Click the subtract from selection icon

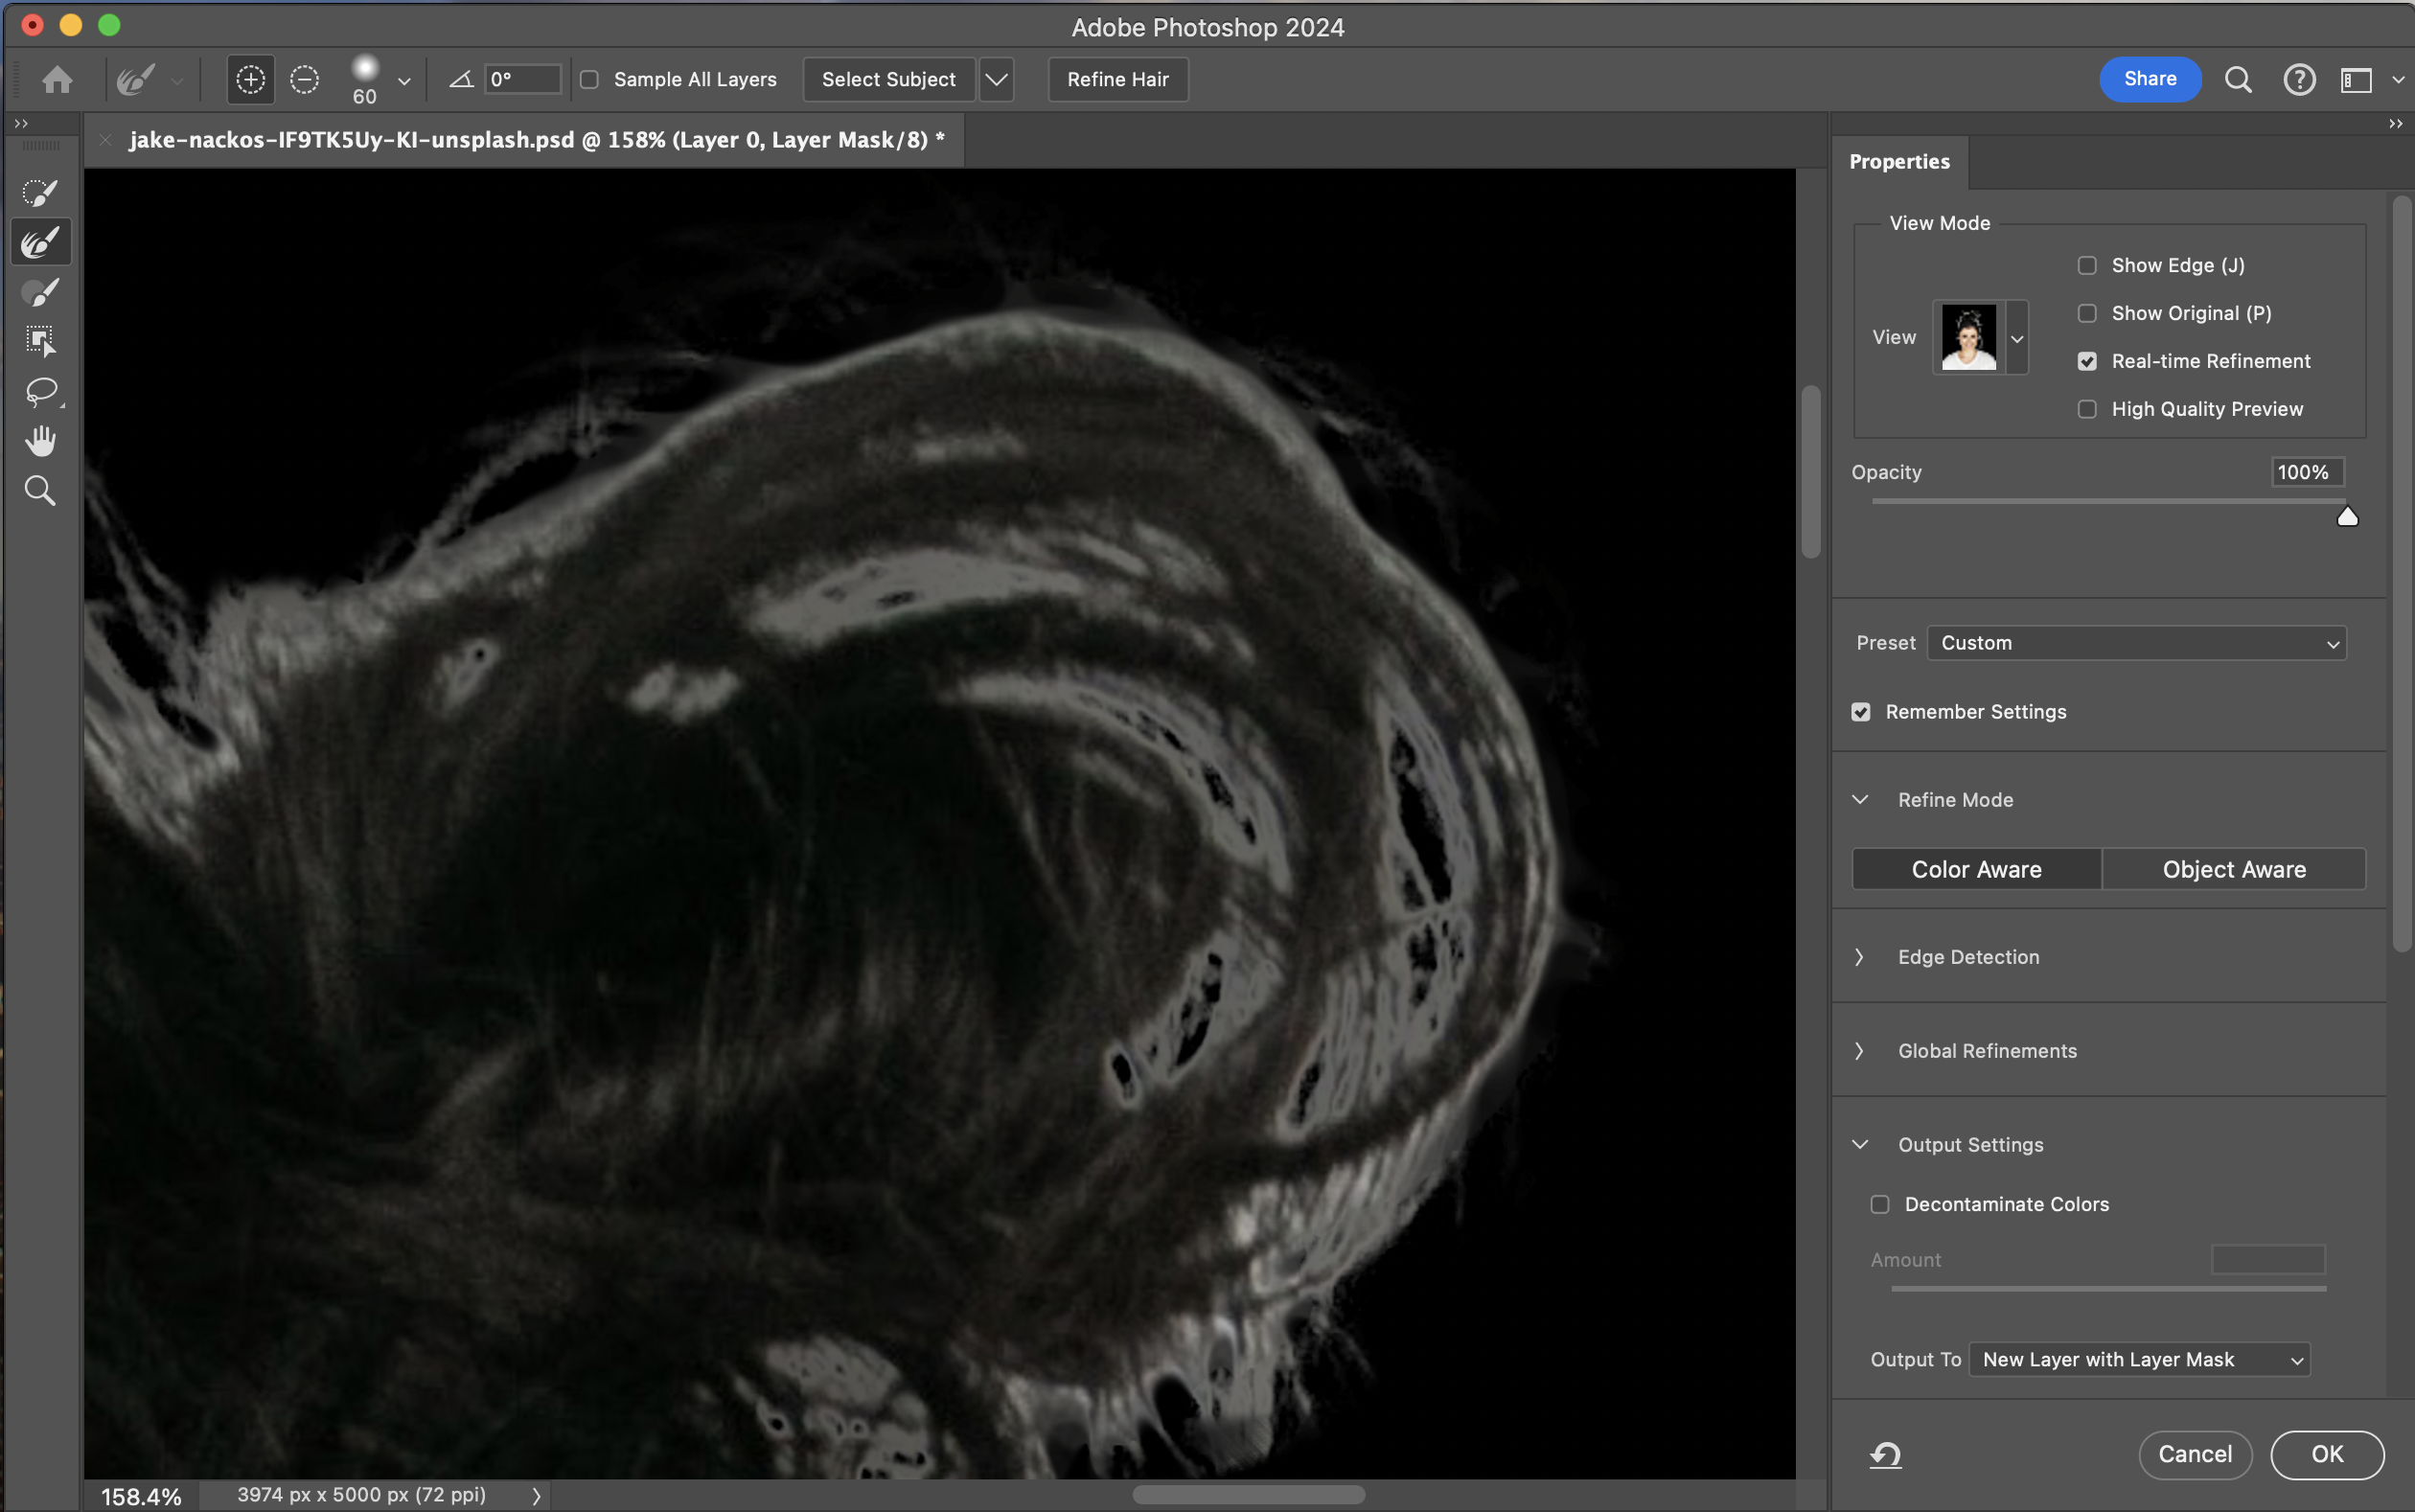coord(304,79)
